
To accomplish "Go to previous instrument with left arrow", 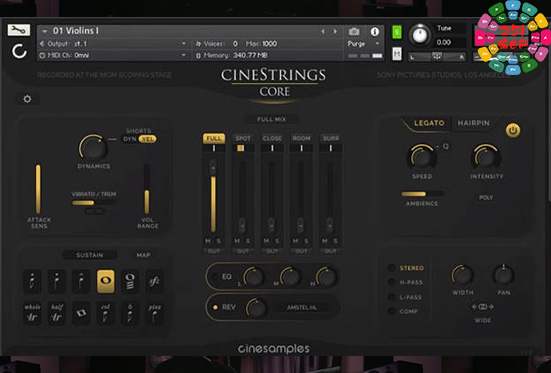I will coord(323,31).
